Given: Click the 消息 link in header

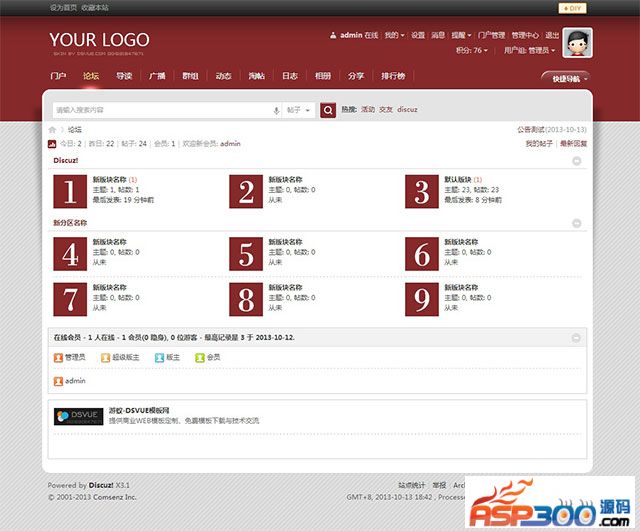Looking at the screenshot, I should [x=438, y=36].
